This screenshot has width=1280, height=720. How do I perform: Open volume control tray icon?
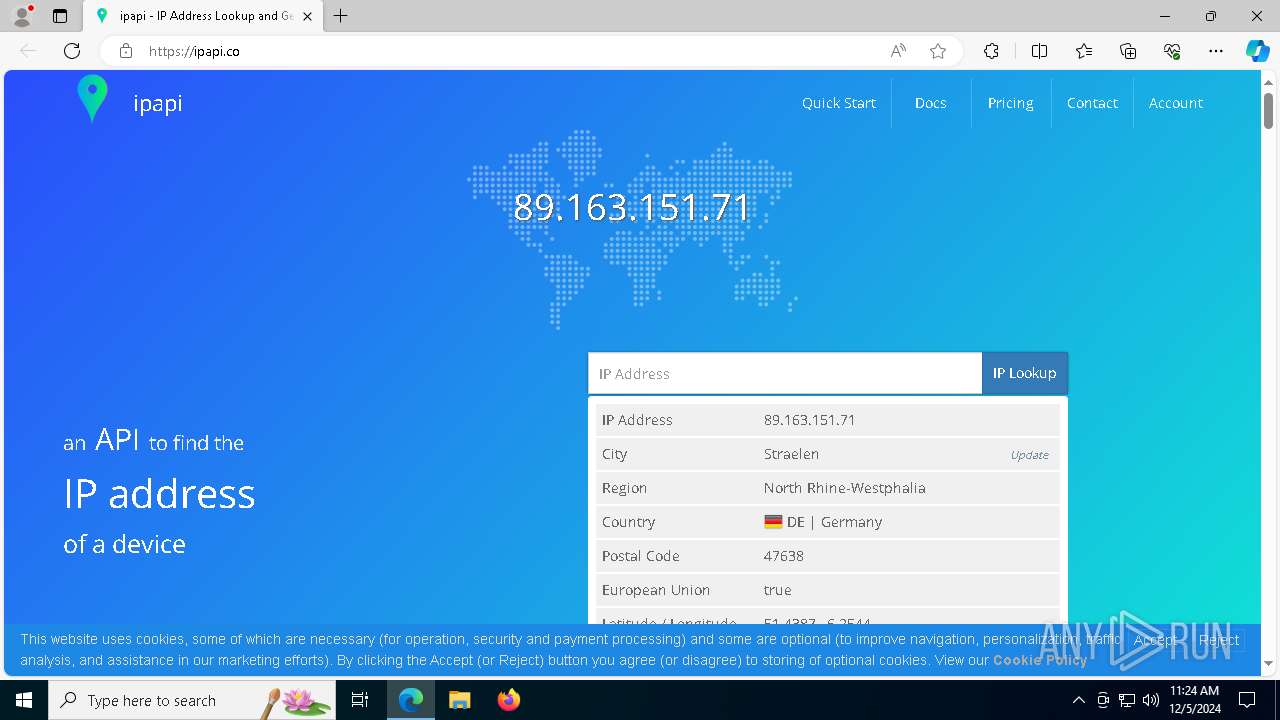click(x=1151, y=700)
